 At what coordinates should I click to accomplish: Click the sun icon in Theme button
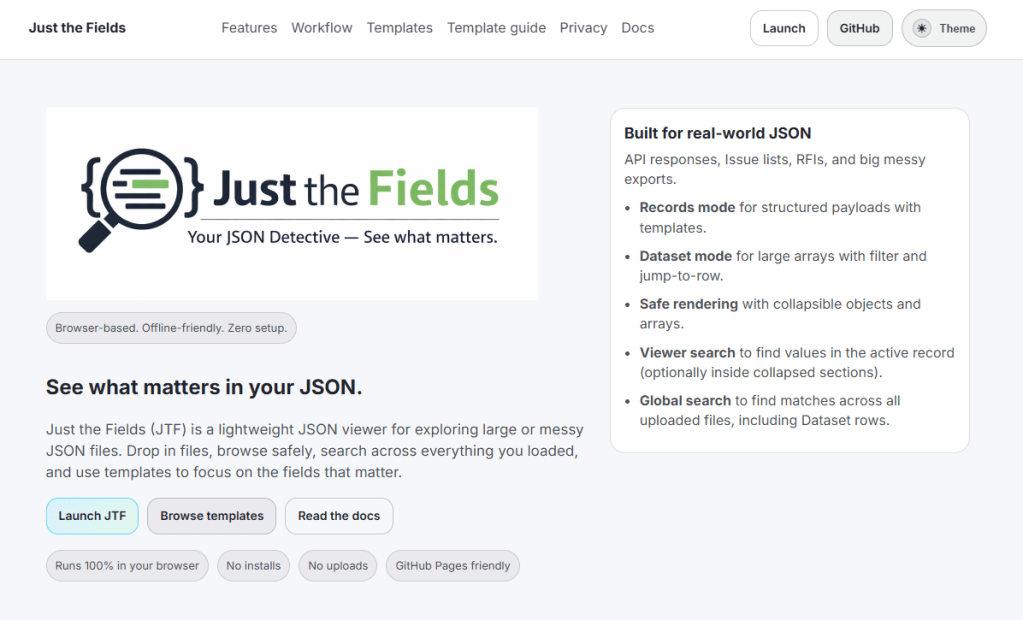(x=921, y=28)
